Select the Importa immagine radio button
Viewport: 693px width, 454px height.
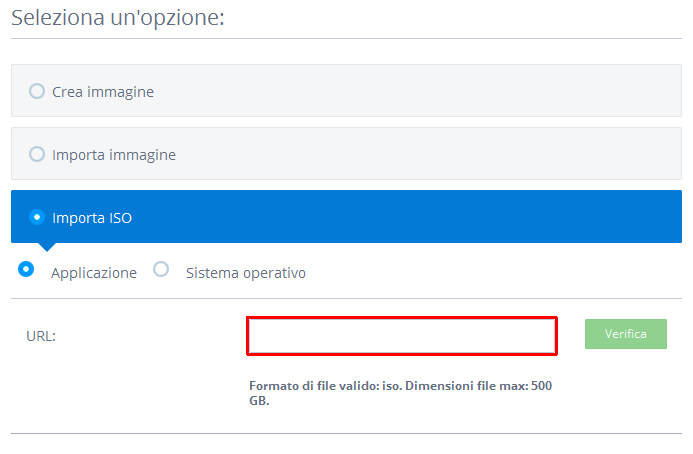37,154
